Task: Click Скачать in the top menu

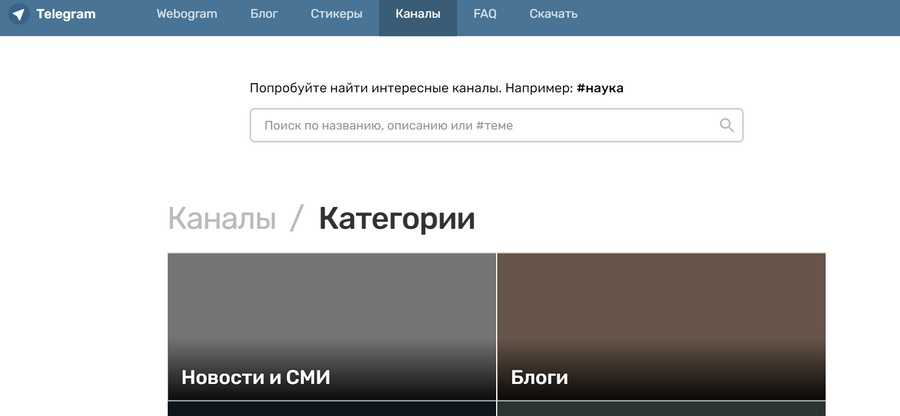Action: click(553, 15)
